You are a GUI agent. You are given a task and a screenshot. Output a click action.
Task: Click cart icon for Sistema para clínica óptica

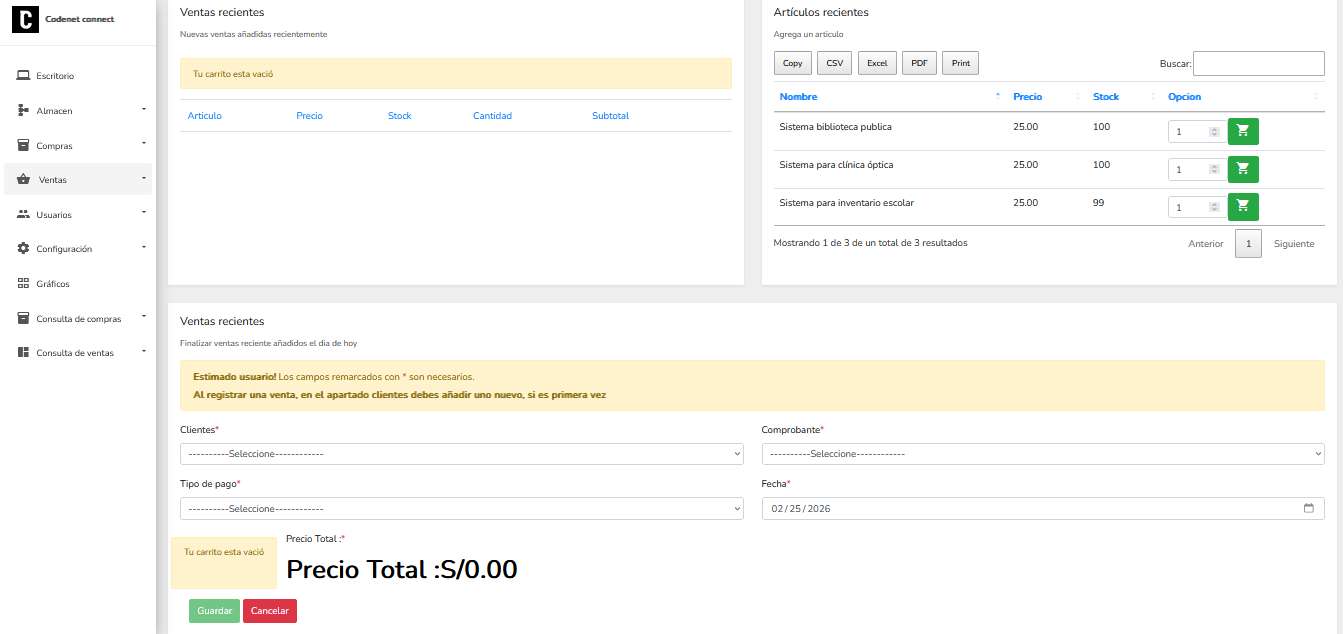tap(1243, 169)
